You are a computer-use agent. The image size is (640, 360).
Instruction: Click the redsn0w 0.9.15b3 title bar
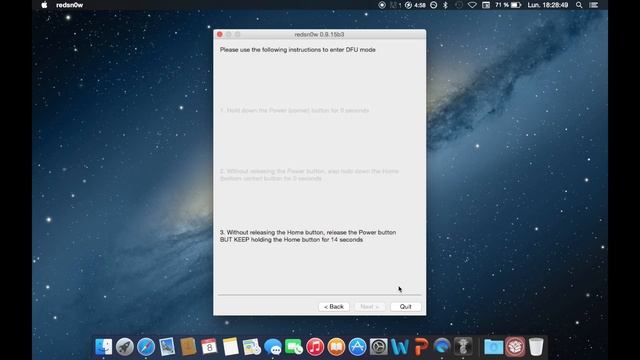(x=319, y=34)
